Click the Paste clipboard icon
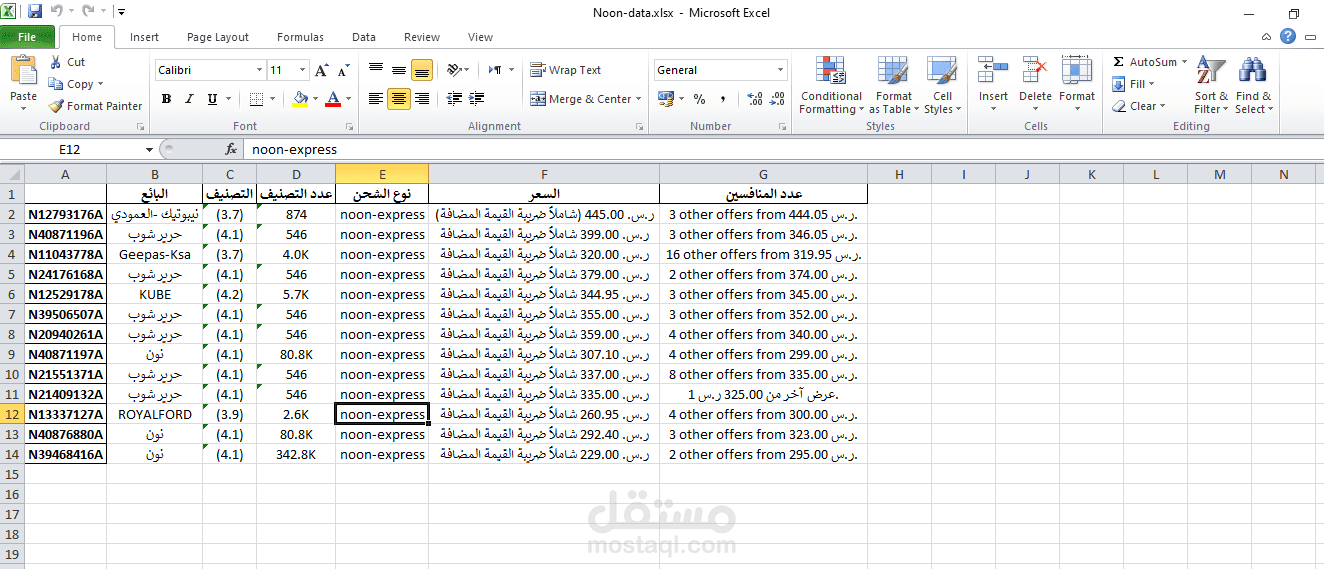The height and width of the screenshot is (569, 1324). (23, 71)
